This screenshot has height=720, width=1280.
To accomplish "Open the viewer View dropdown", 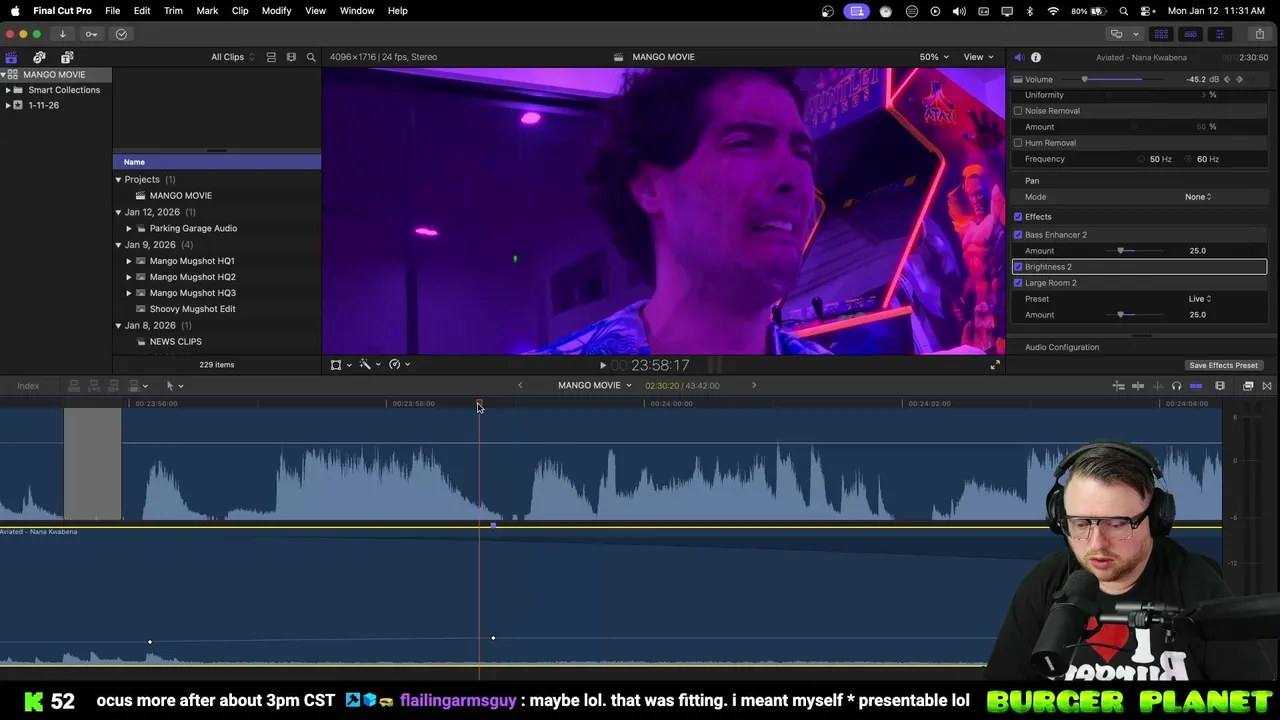I will pos(978,57).
